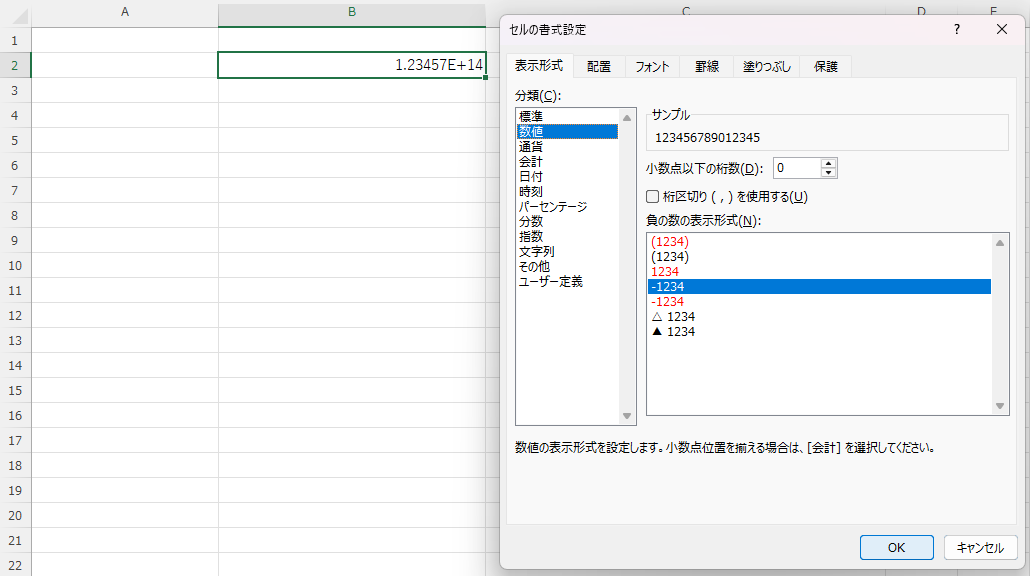
Task: Choose 会計 category
Action: 567,162
